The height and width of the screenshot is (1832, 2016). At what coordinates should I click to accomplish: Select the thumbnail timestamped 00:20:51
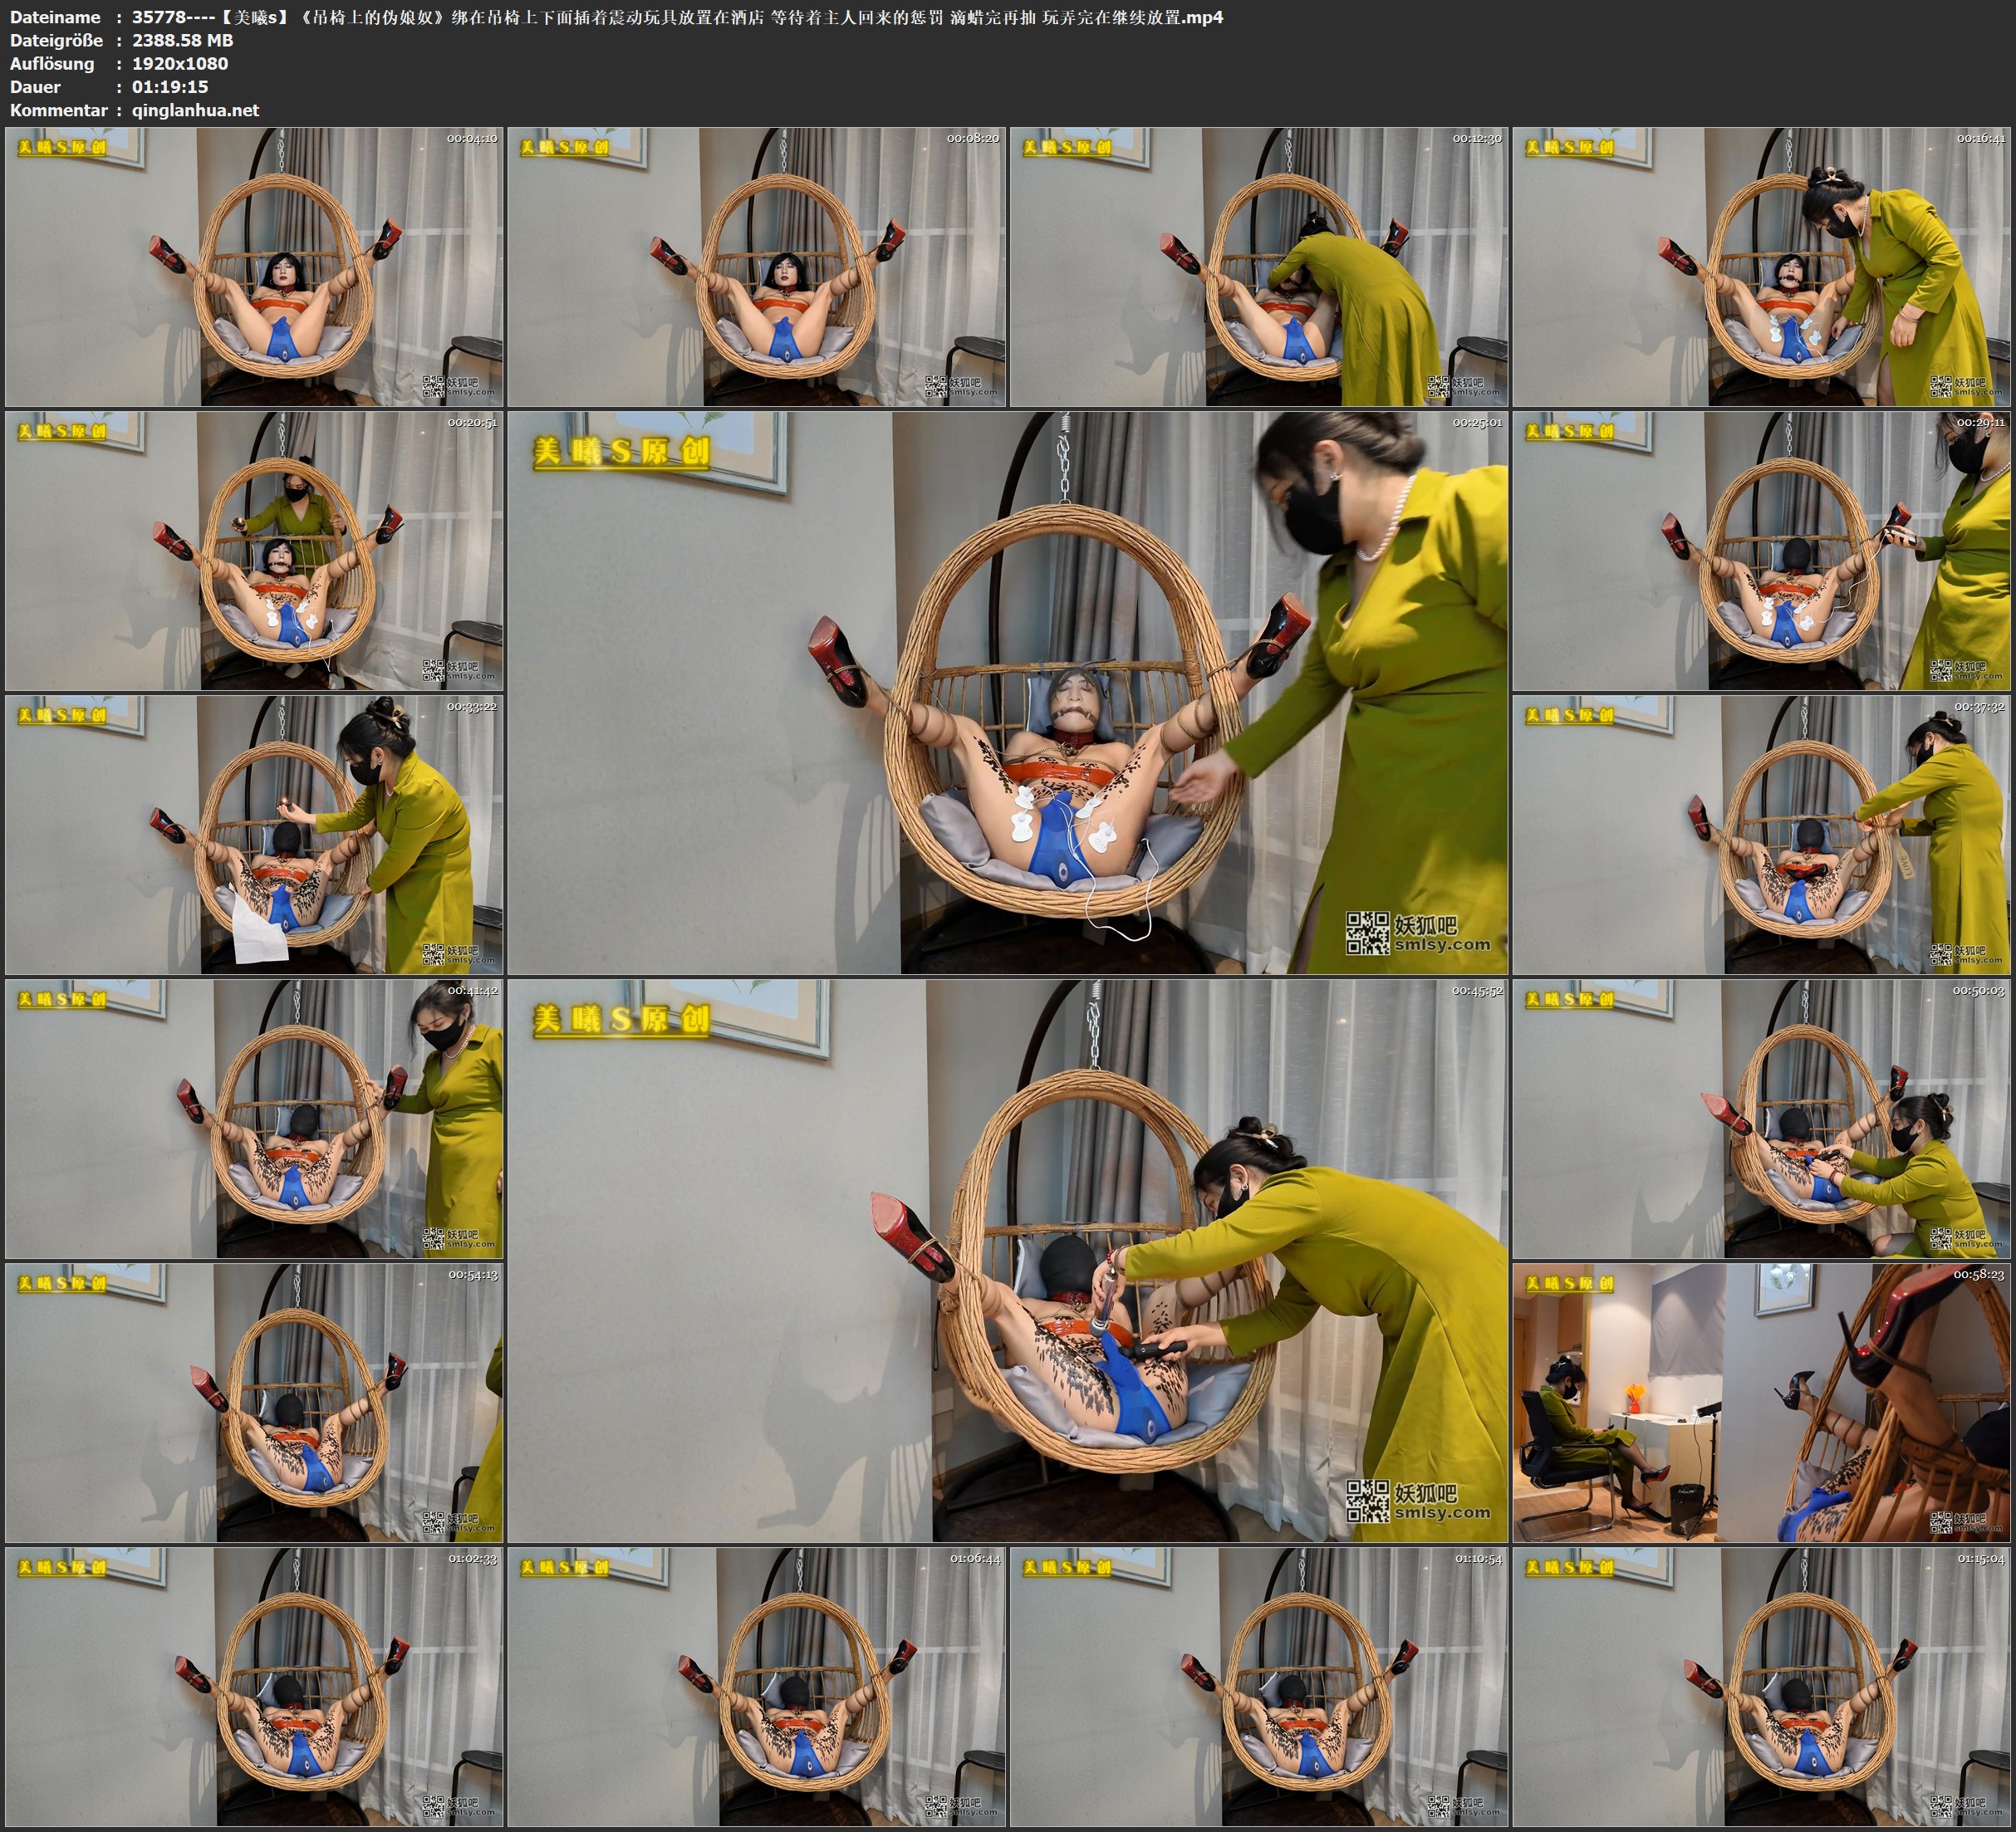tap(254, 550)
